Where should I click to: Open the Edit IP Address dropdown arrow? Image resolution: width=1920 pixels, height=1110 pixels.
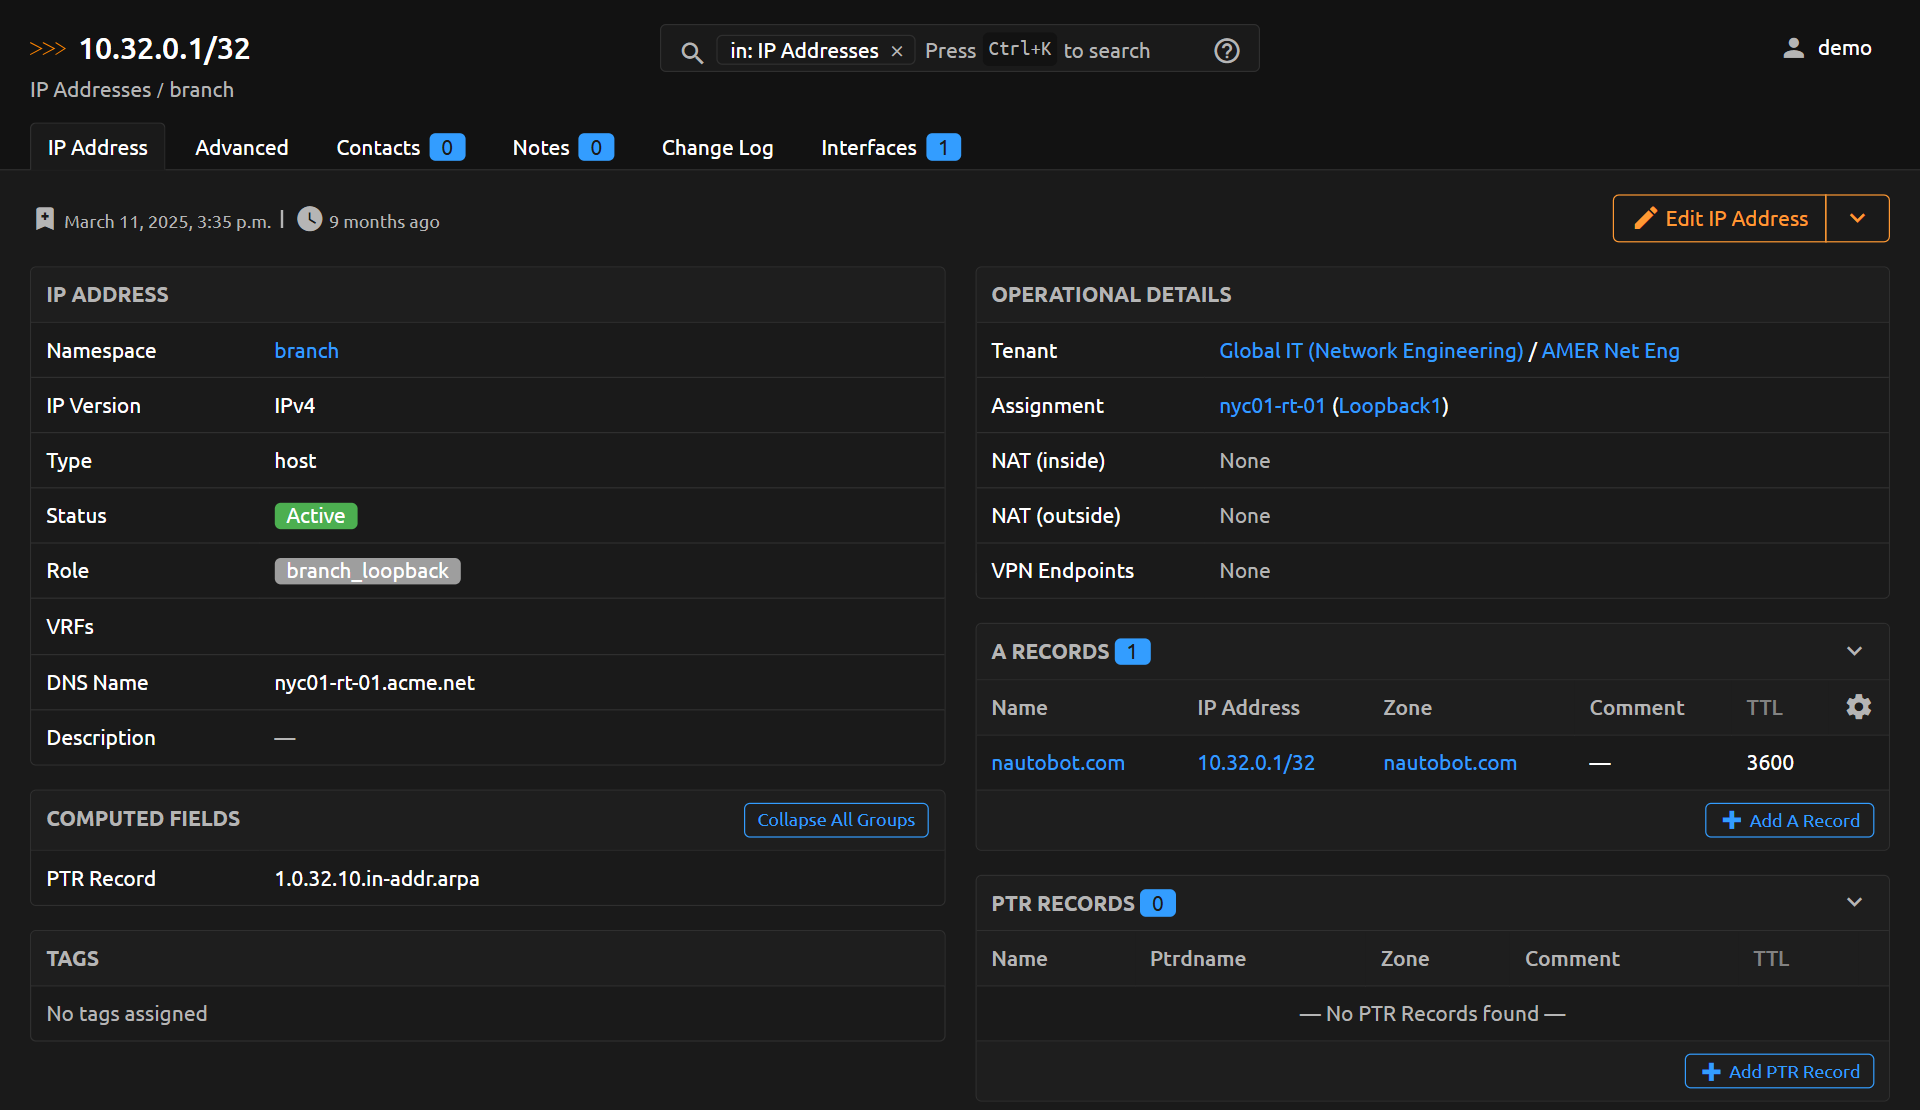tap(1857, 218)
